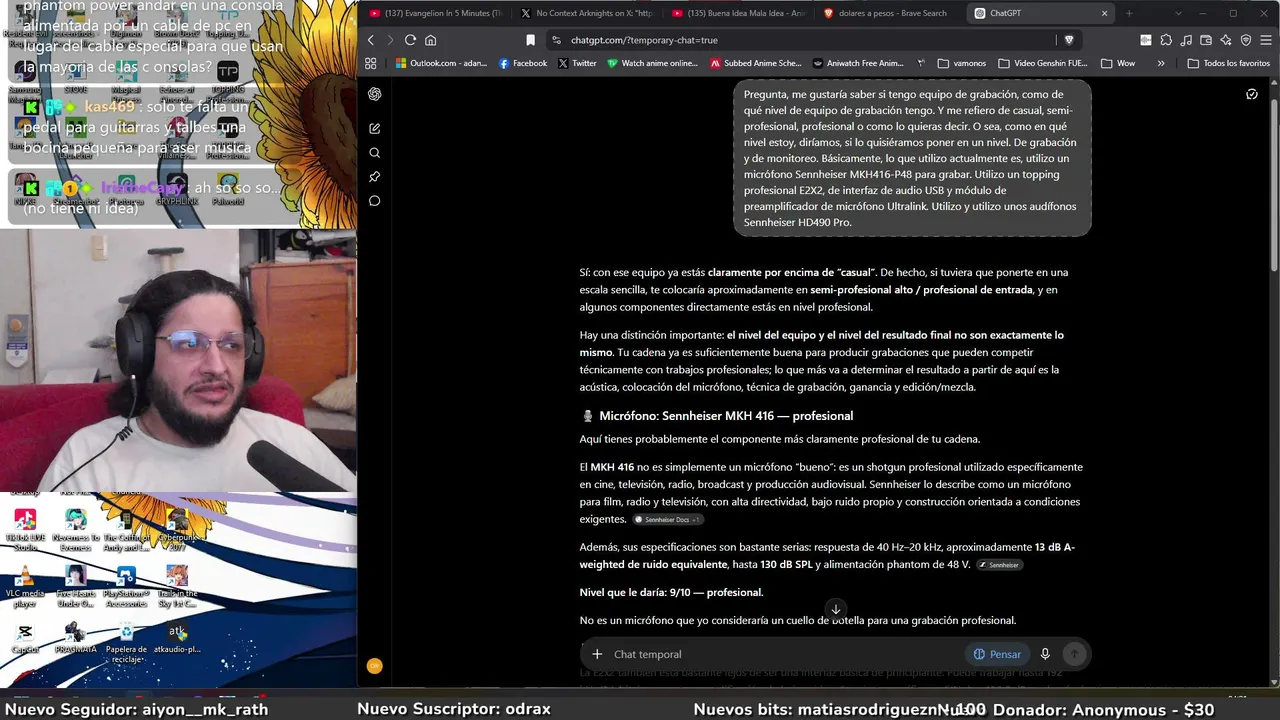
Task: Open the Todos los favoritos folder
Action: point(1229,63)
